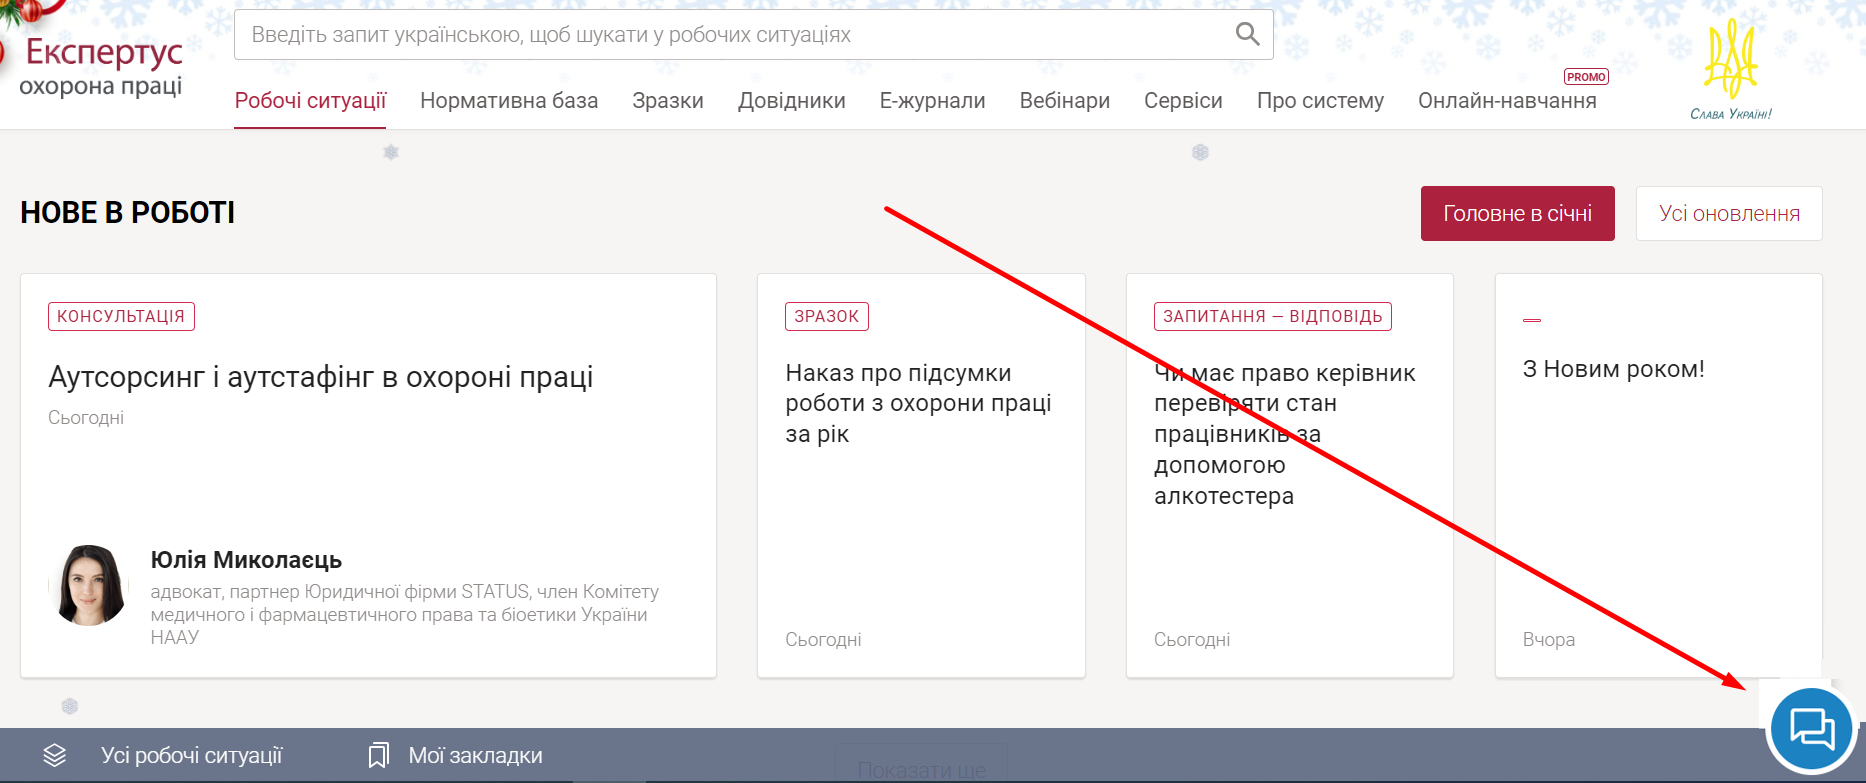This screenshot has height=783, width=1866.
Task: Go to Довідники section
Action: (792, 101)
